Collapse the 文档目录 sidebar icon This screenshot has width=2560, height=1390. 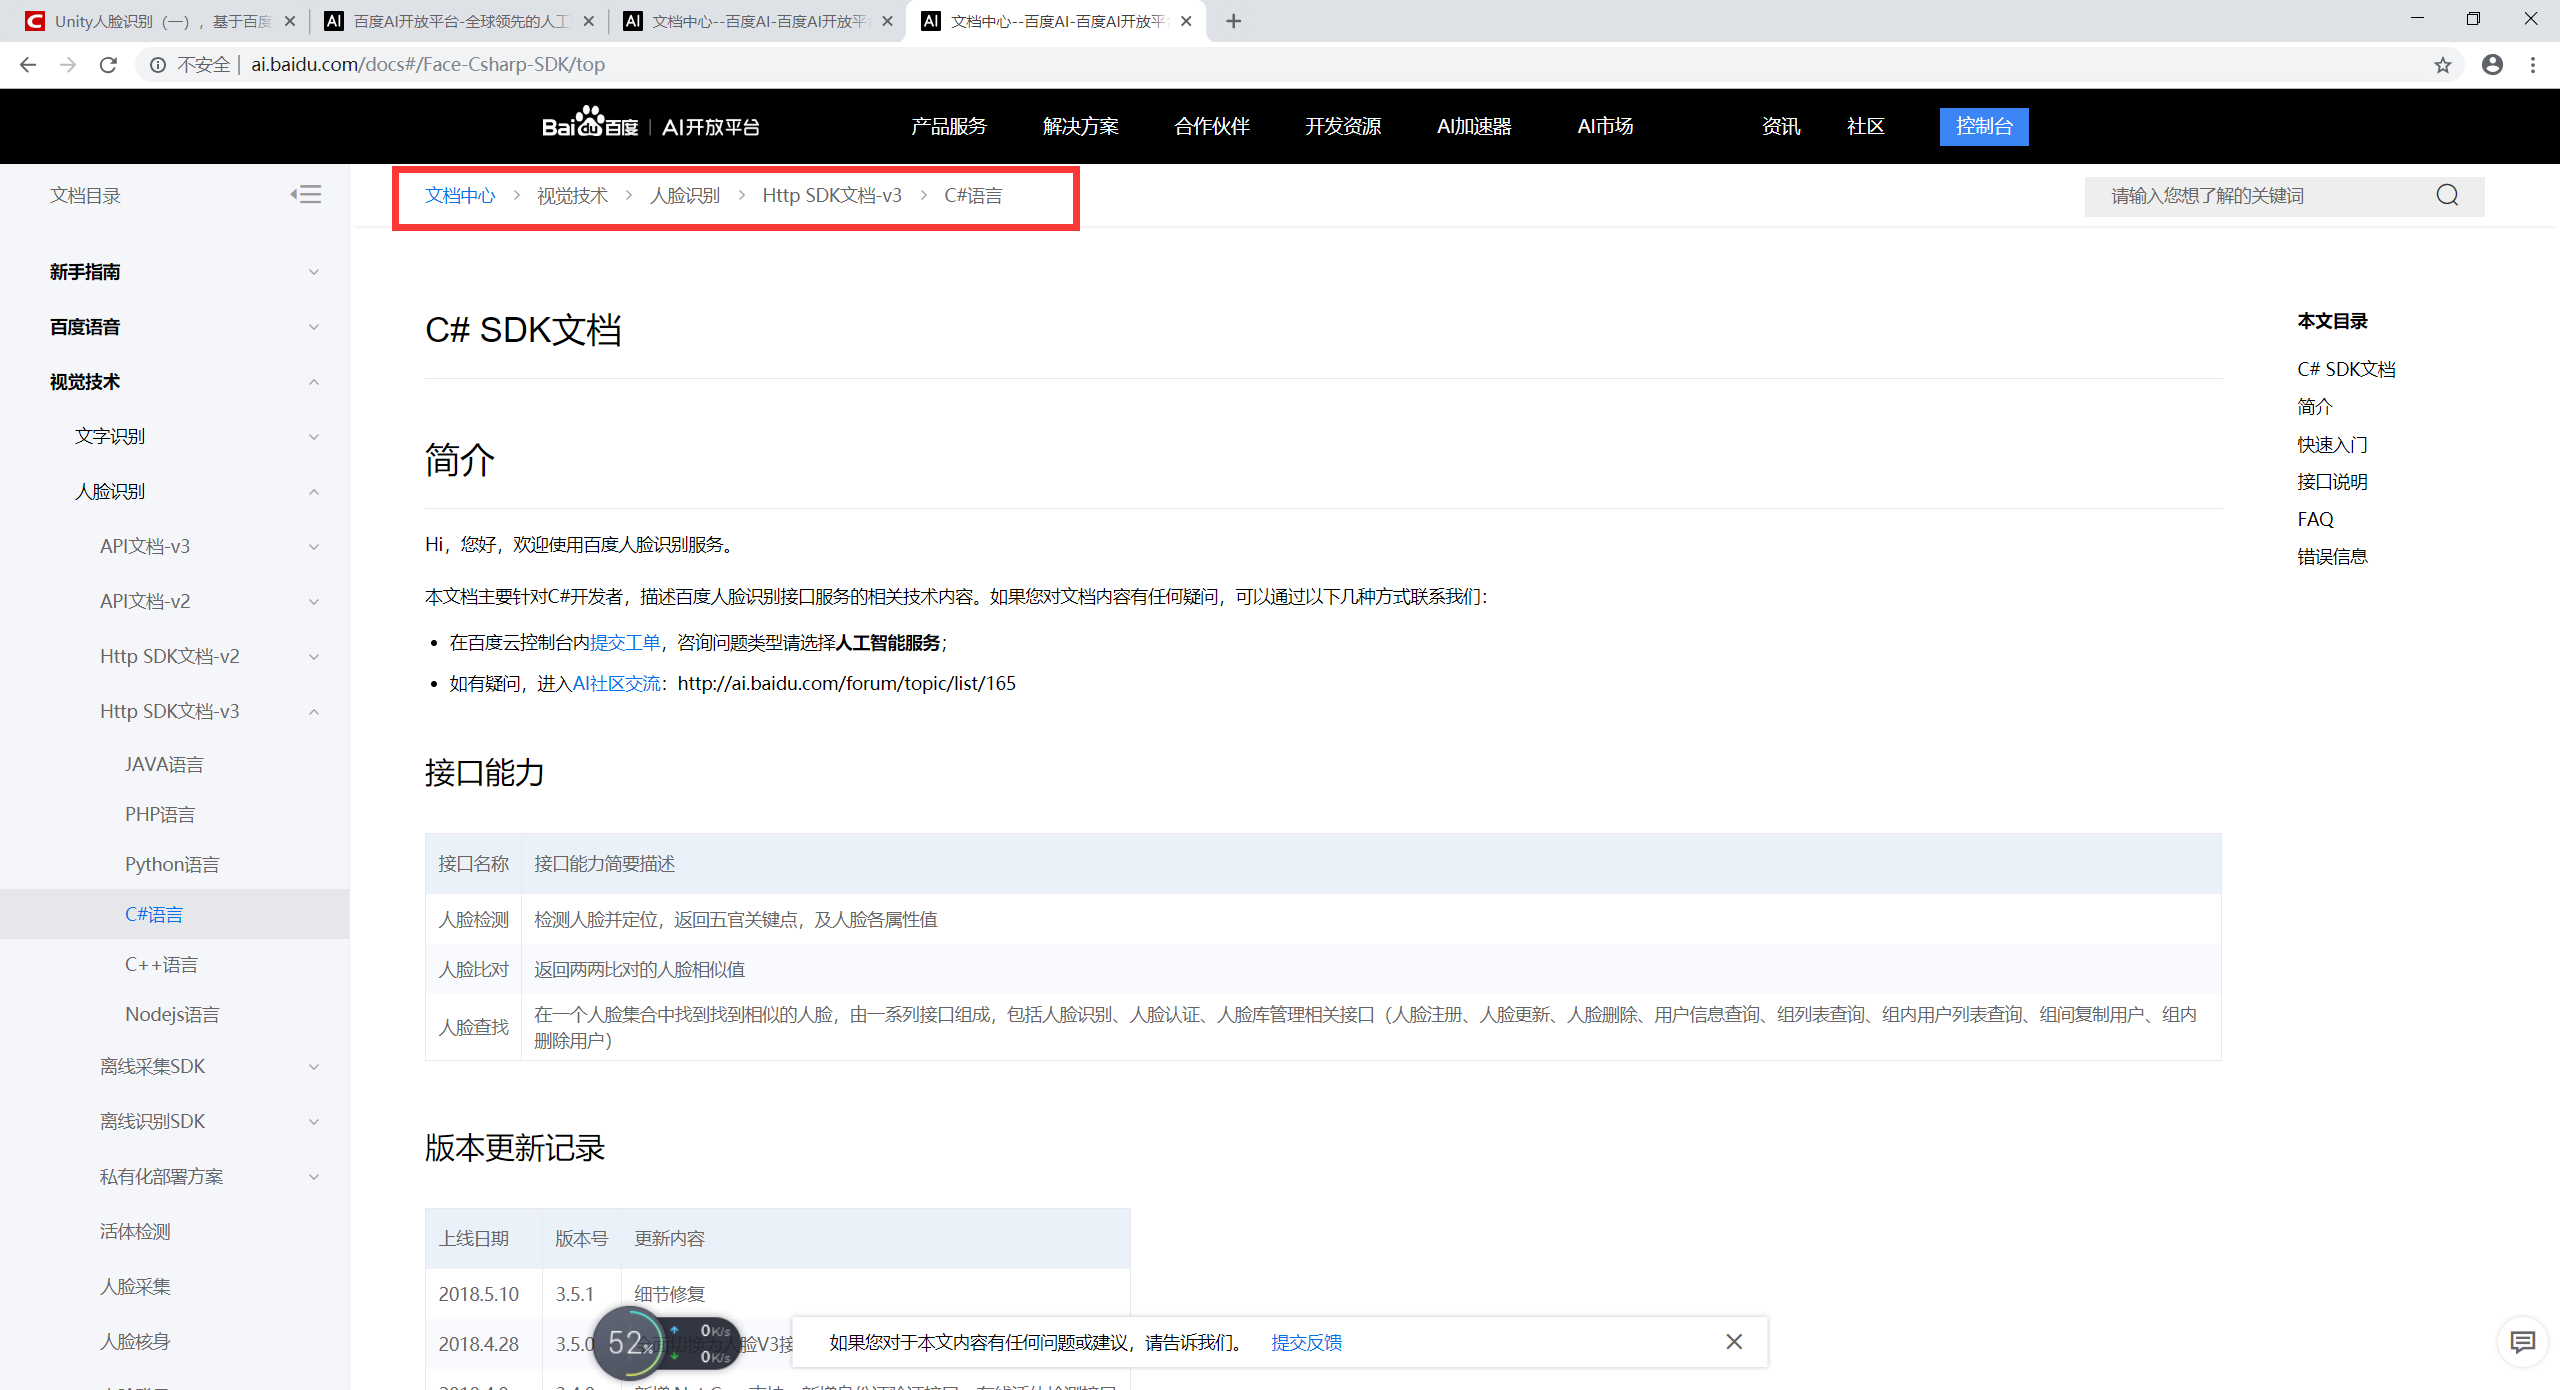tap(306, 195)
